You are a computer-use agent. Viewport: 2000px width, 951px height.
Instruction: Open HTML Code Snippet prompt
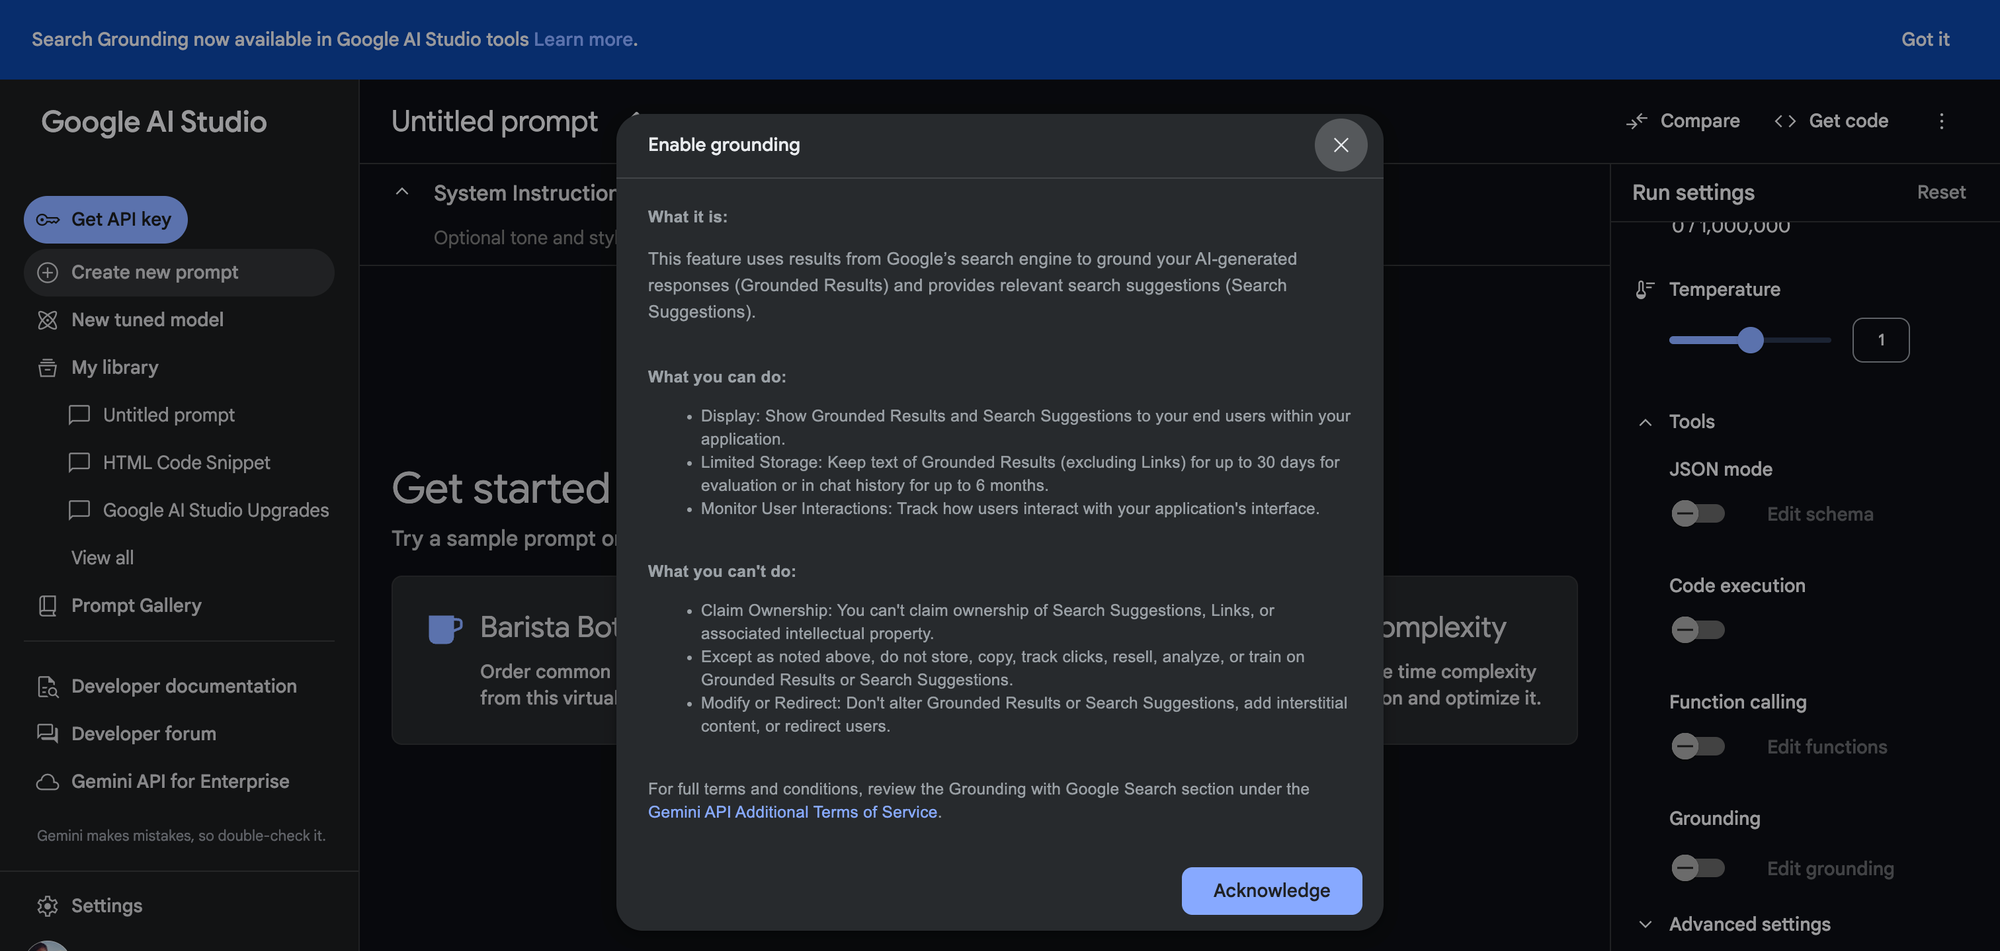coord(187,462)
